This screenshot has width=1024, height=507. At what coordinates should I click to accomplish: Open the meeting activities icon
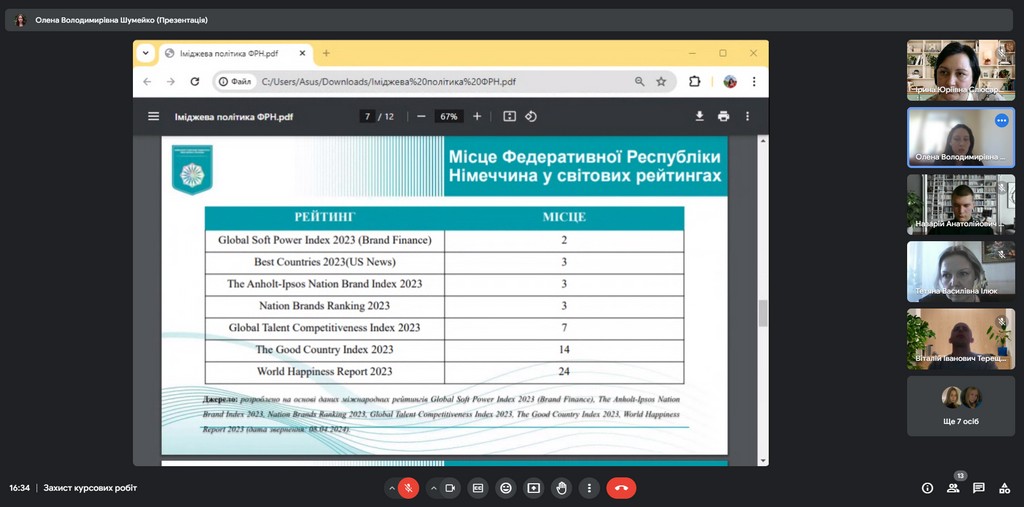(1004, 488)
